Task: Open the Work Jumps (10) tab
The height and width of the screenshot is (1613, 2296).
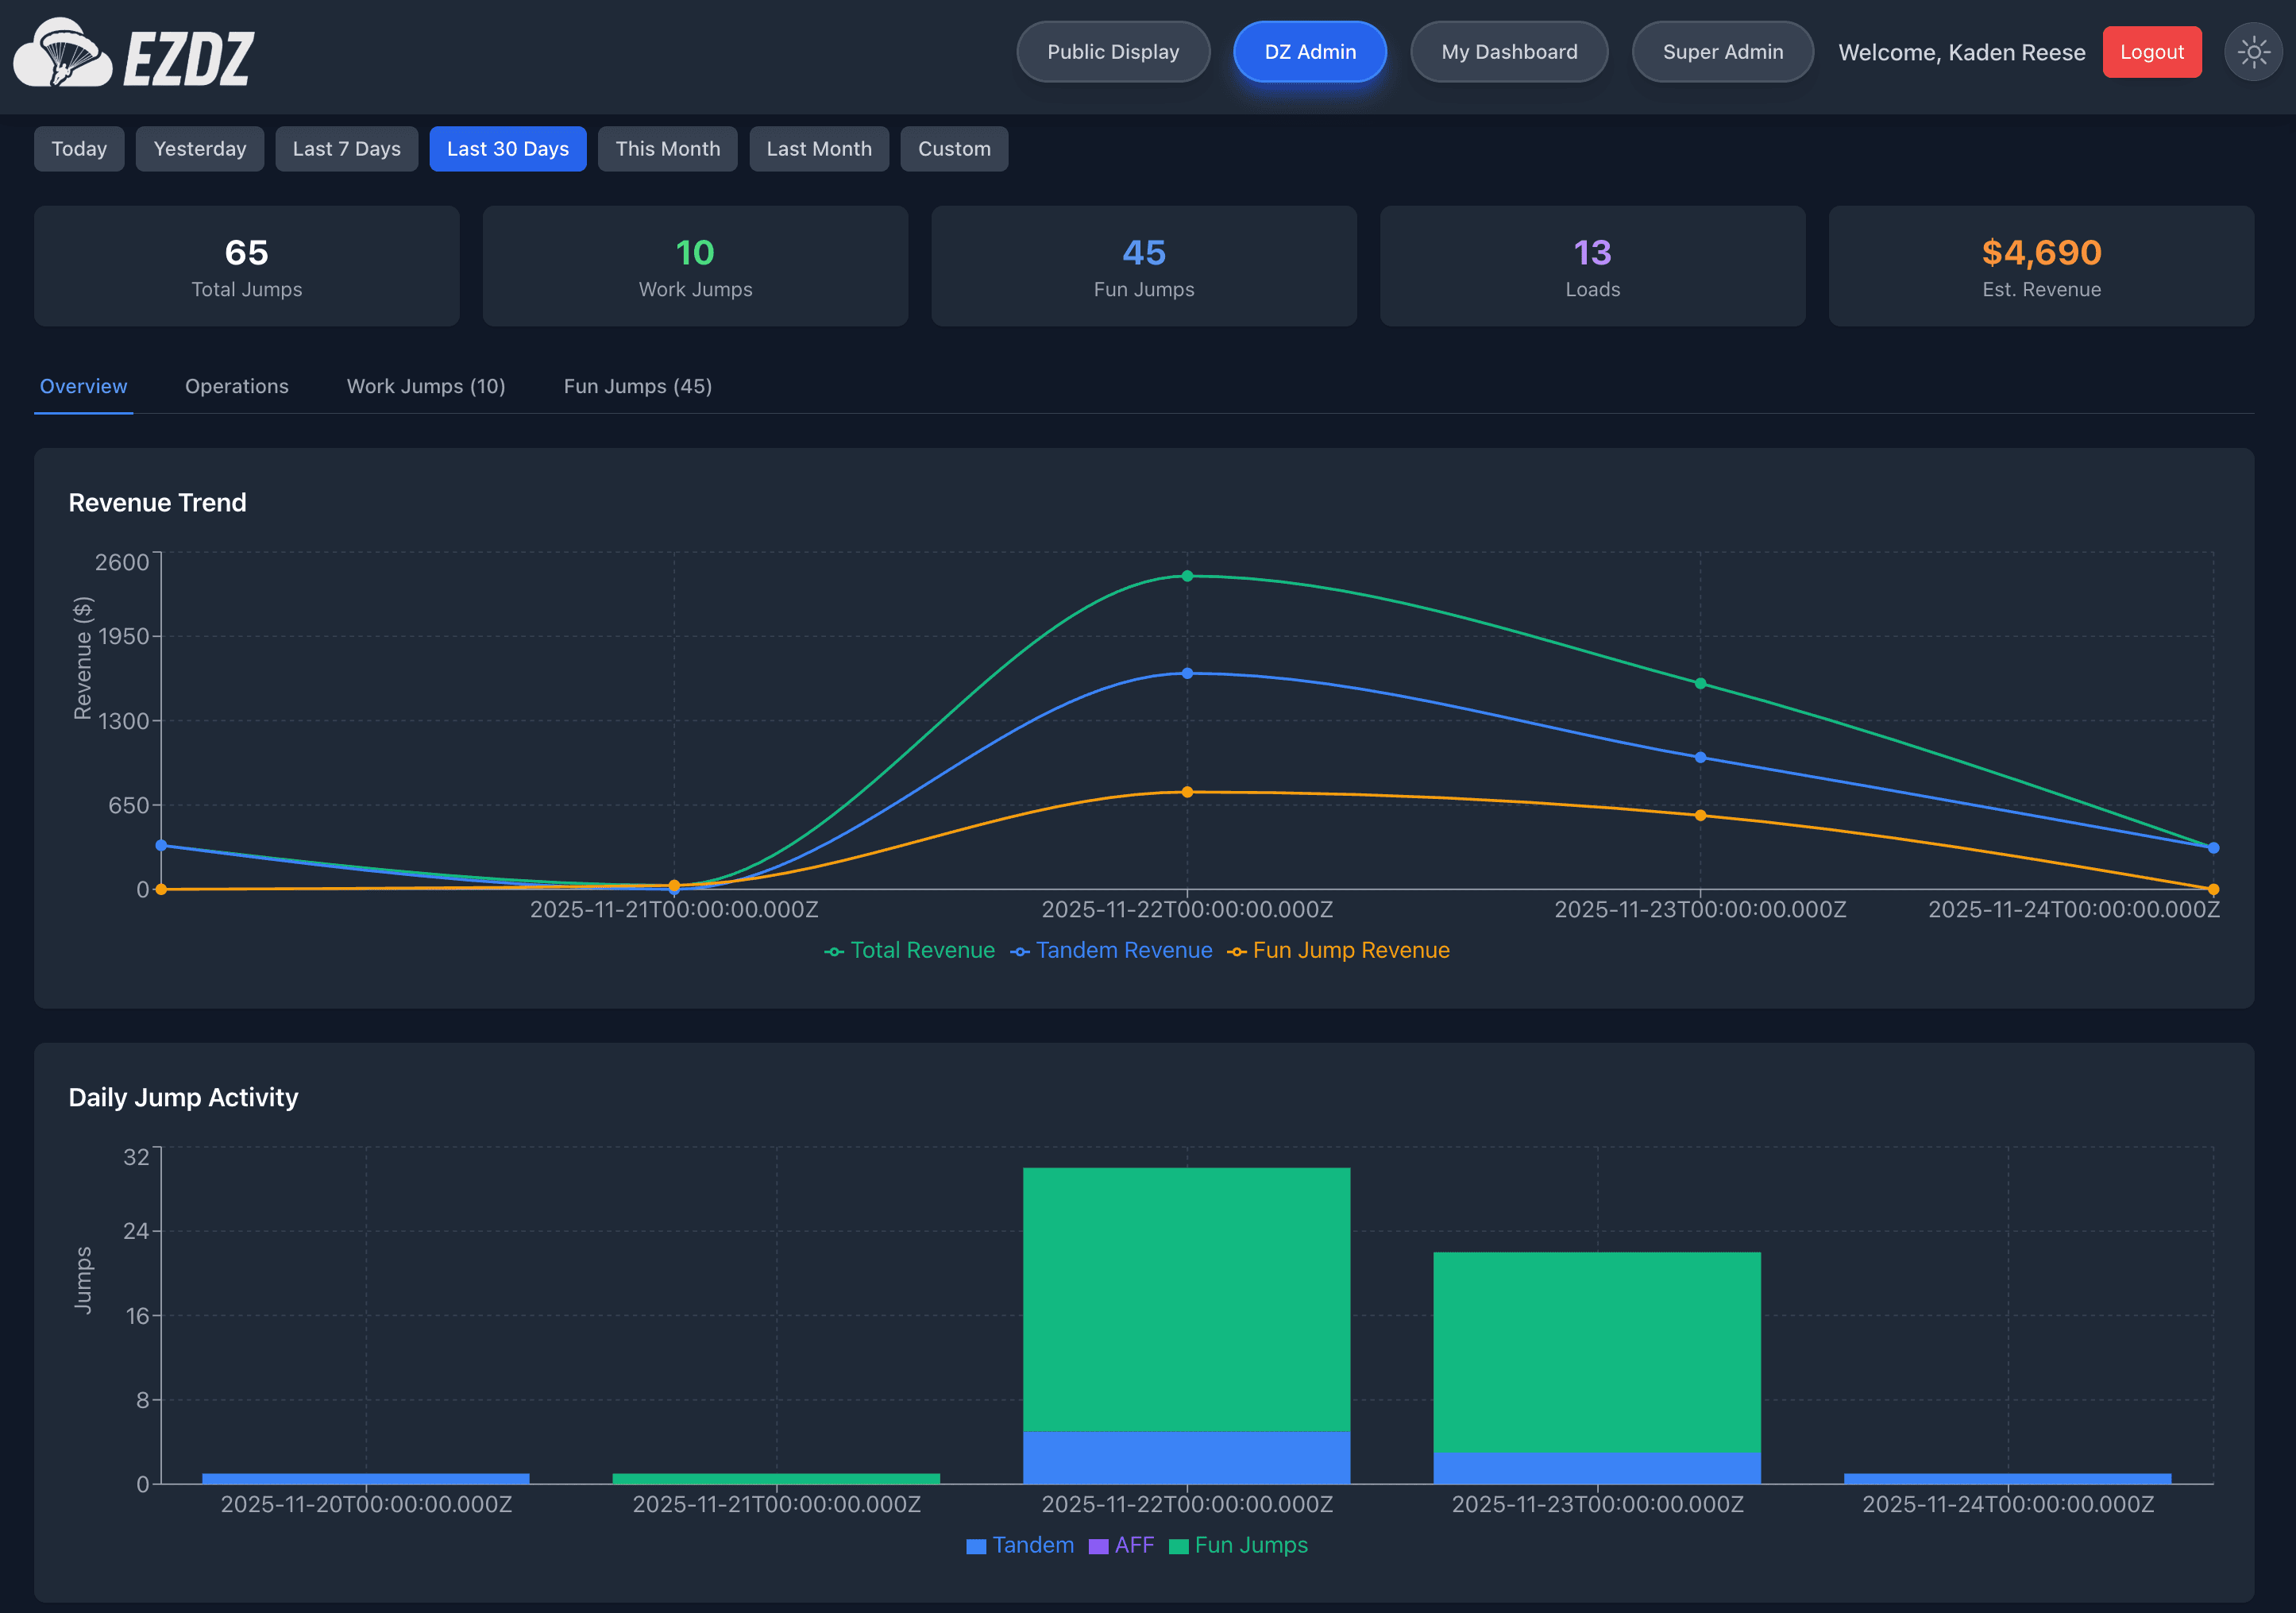Action: point(426,386)
